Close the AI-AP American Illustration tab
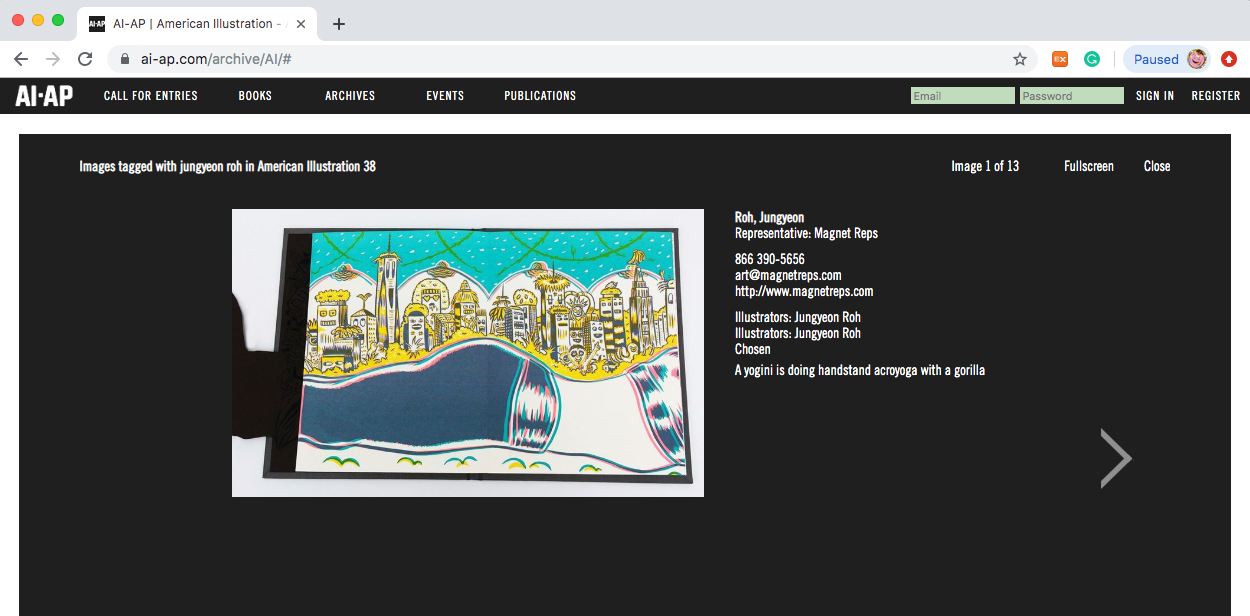Screen dimensions: 1250x616 tap(301, 24)
